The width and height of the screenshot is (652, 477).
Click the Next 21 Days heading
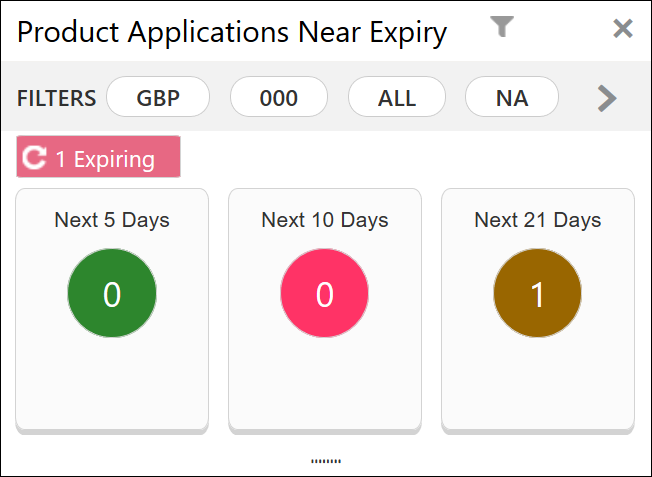(x=538, y=220)
